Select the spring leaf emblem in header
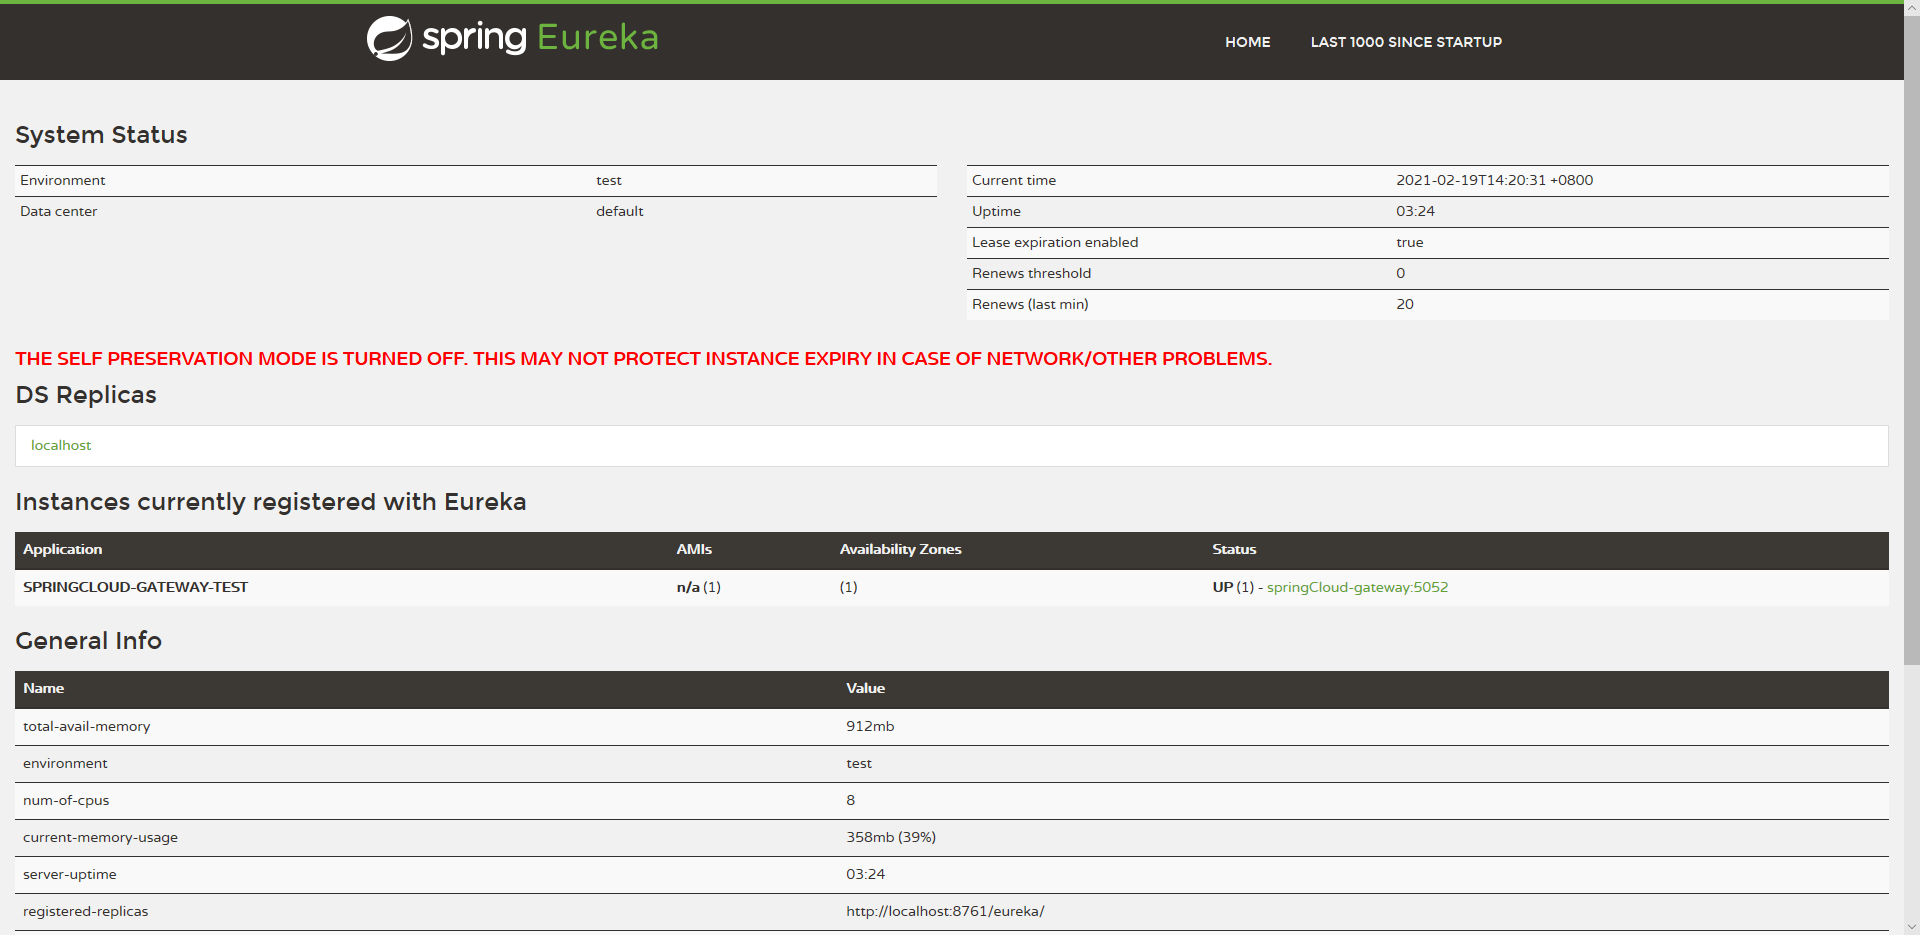The width and height of the screenshot is (1920, 935). pos(391,38)
